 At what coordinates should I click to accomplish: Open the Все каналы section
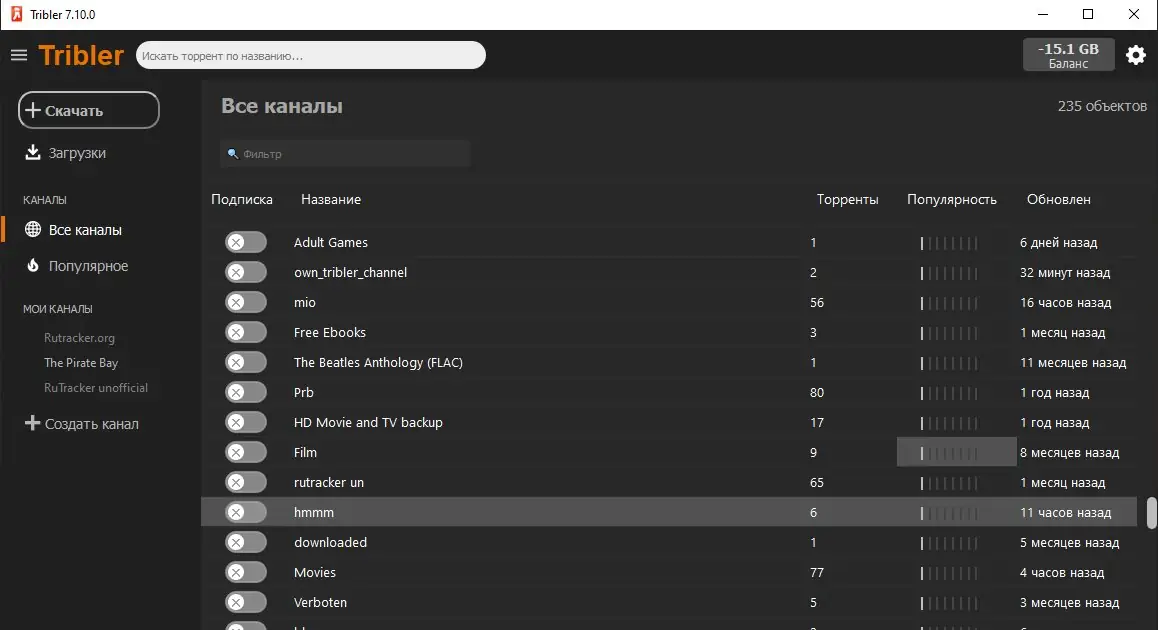85,230
